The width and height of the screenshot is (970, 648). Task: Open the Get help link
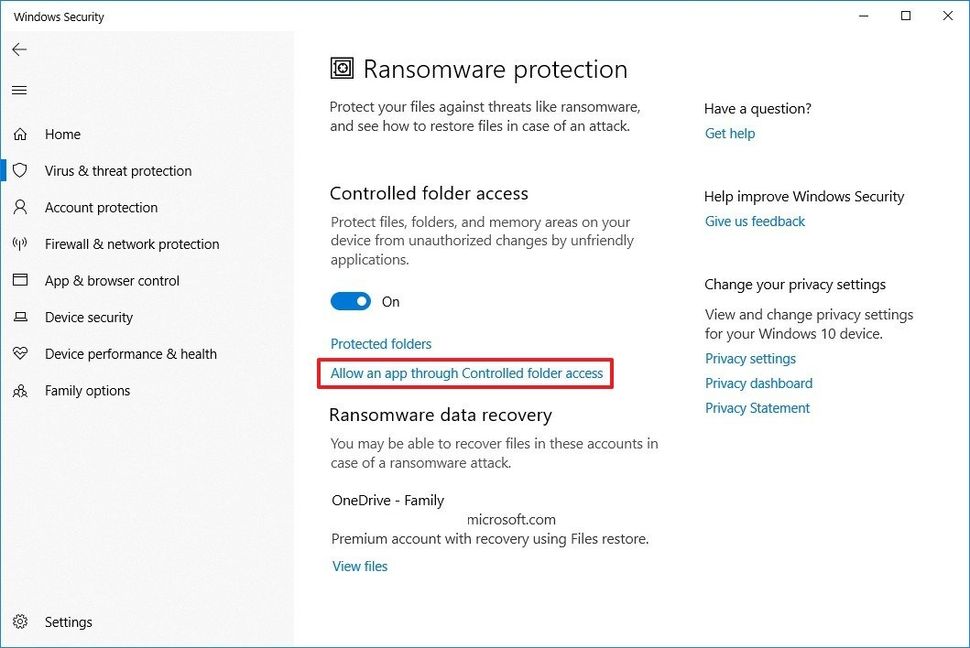[x=729, y=133]
